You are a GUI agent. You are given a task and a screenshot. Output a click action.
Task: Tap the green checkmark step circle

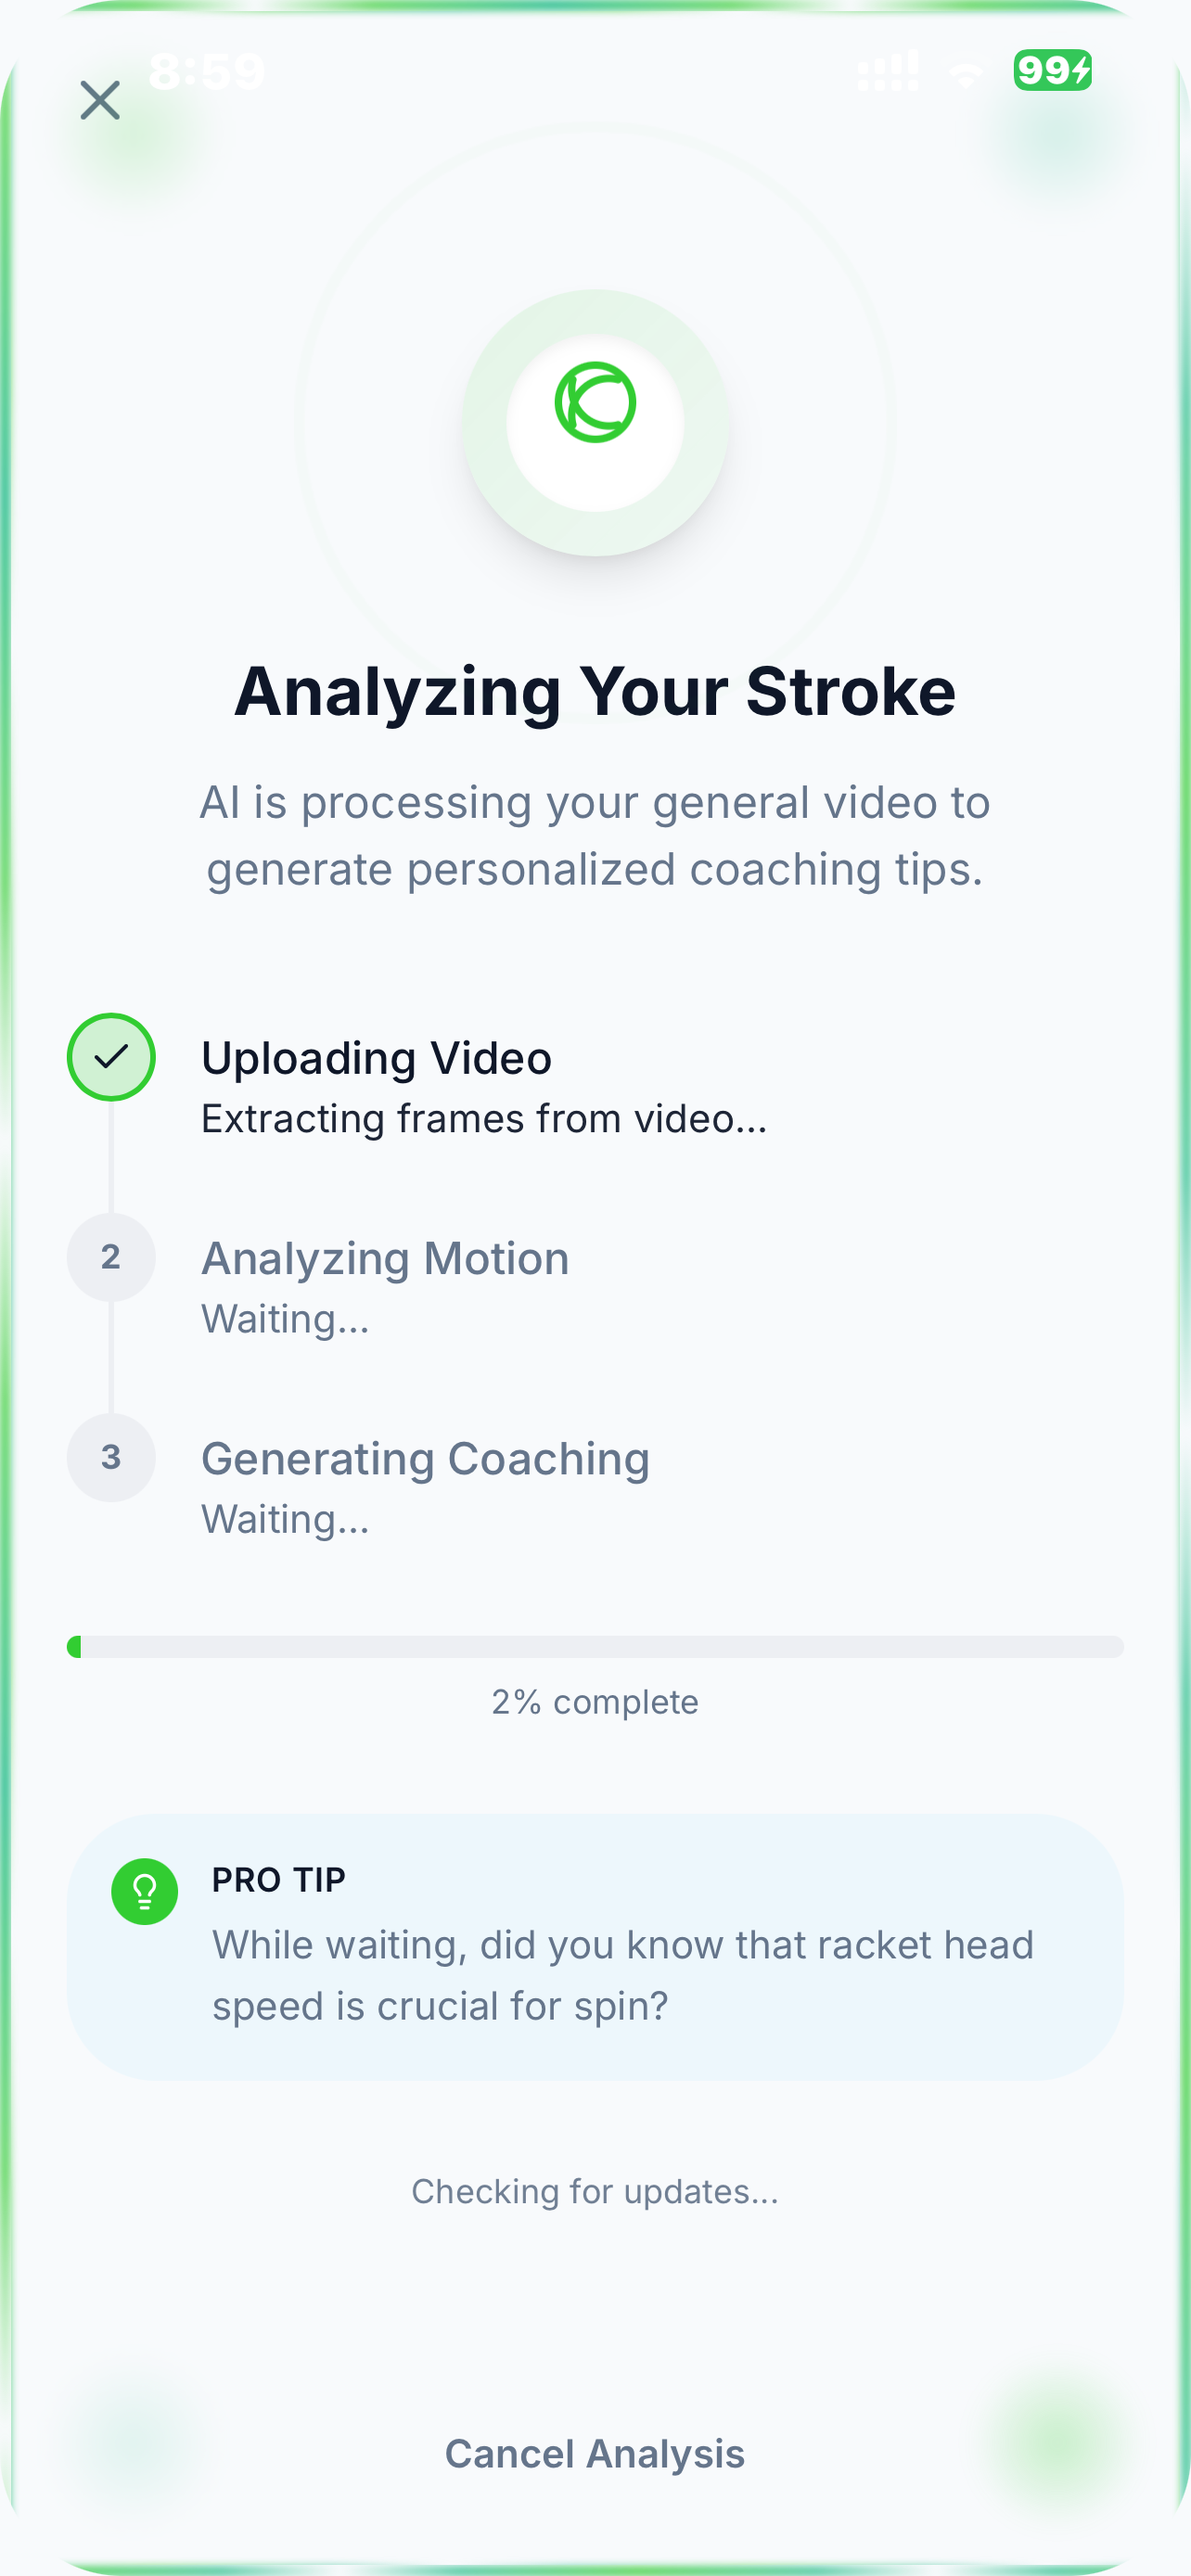click(x=111, y=1057)
